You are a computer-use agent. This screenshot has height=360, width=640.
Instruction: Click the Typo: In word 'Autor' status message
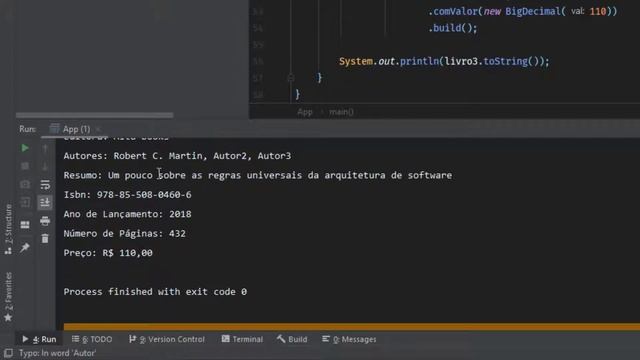(x=58, y=353)
